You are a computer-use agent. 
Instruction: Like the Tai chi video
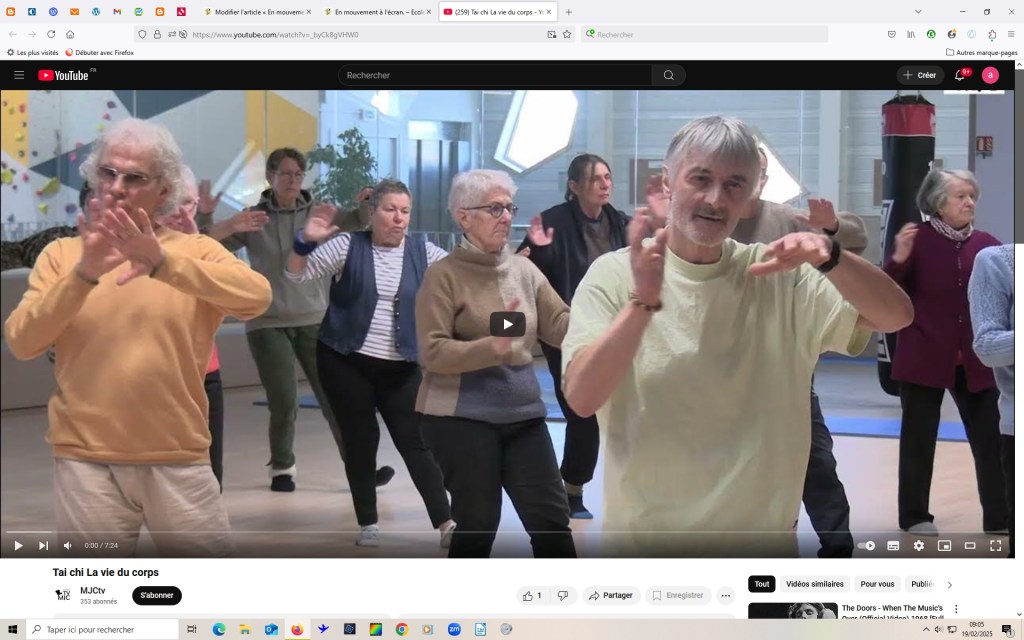tap(531, 595)
